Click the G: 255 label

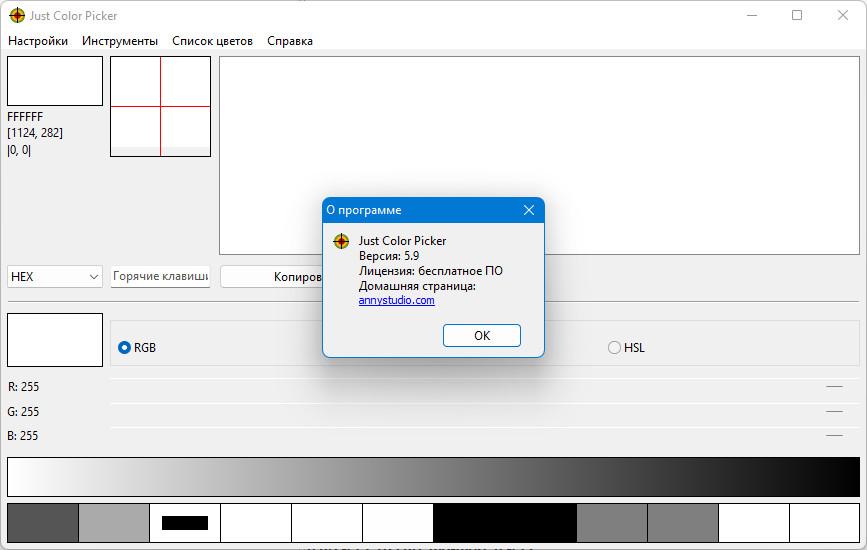click(23, 412)
